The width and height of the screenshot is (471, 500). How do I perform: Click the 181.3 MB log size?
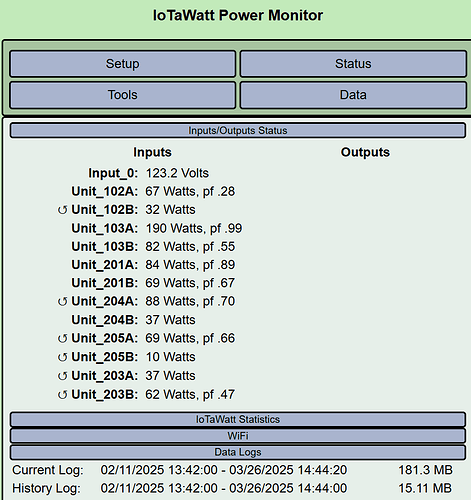tap(425, 470)
